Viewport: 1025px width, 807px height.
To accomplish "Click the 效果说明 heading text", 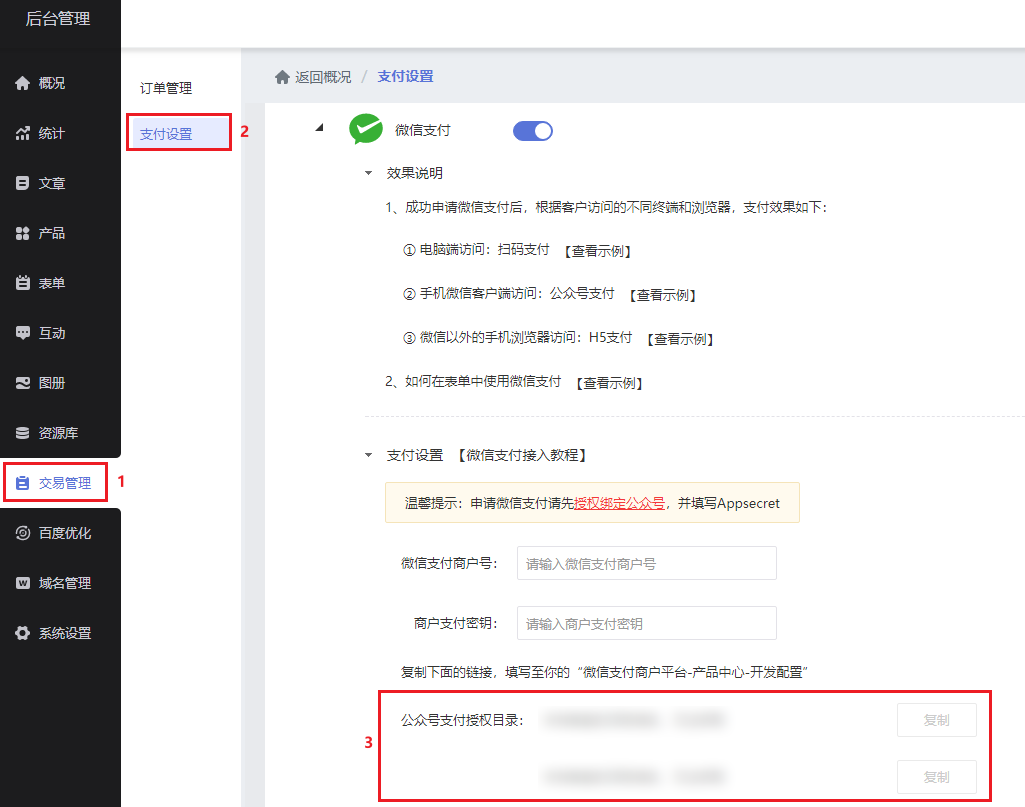I will (414, 173).
